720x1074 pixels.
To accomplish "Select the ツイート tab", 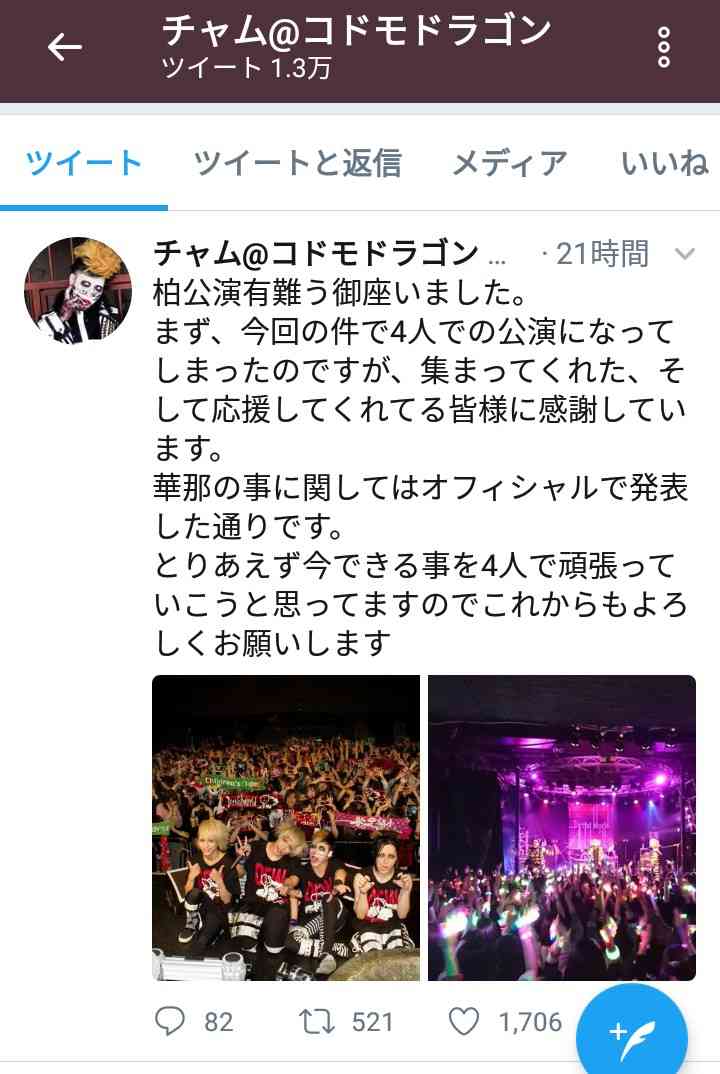I will click(x=84, y=163).
